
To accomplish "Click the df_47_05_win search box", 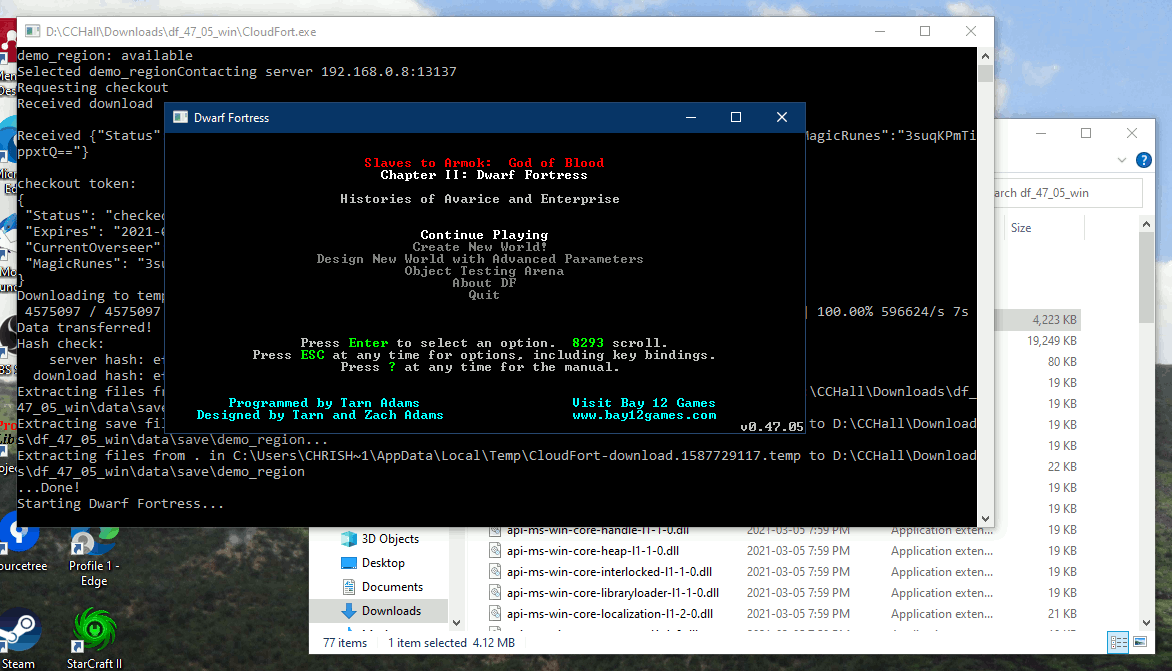I will pos(1068,192).
